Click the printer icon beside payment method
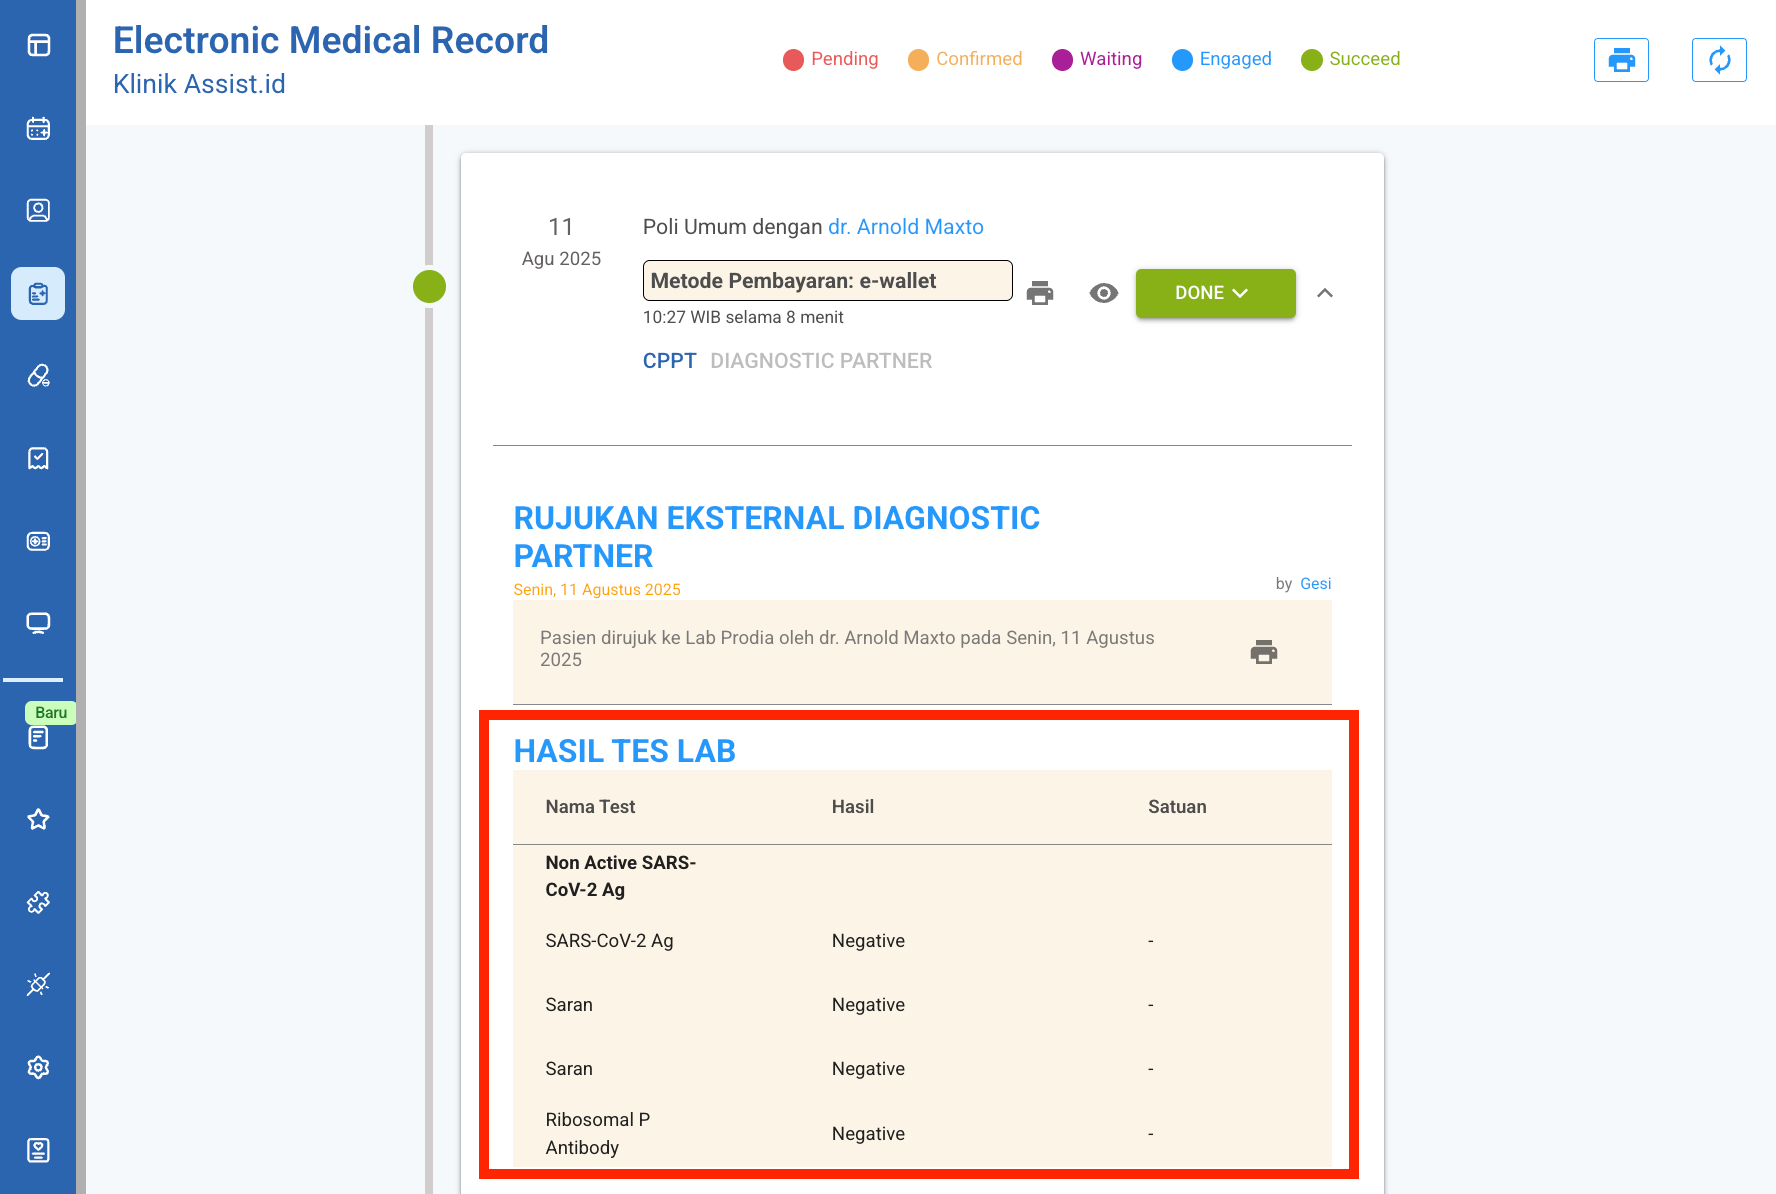1776x1194 pixels. point(1040,293)
